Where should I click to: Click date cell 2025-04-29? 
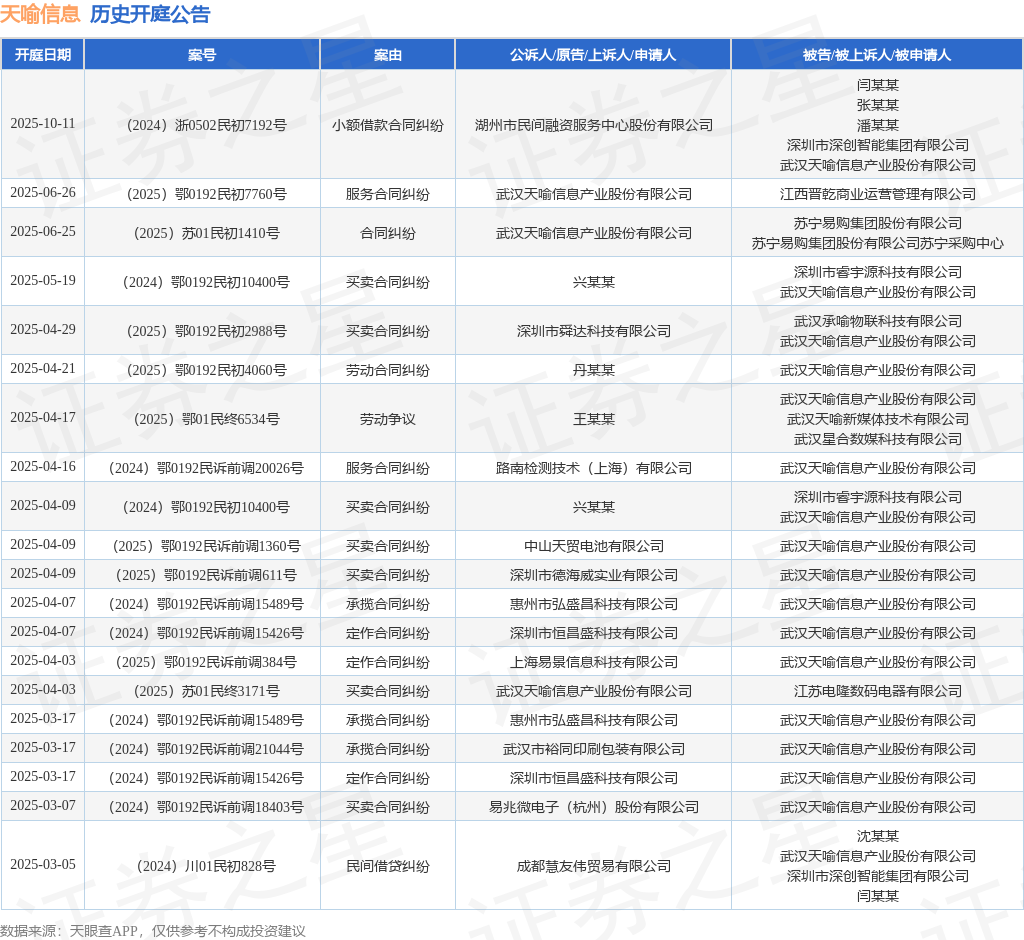[x=42, y=330]
